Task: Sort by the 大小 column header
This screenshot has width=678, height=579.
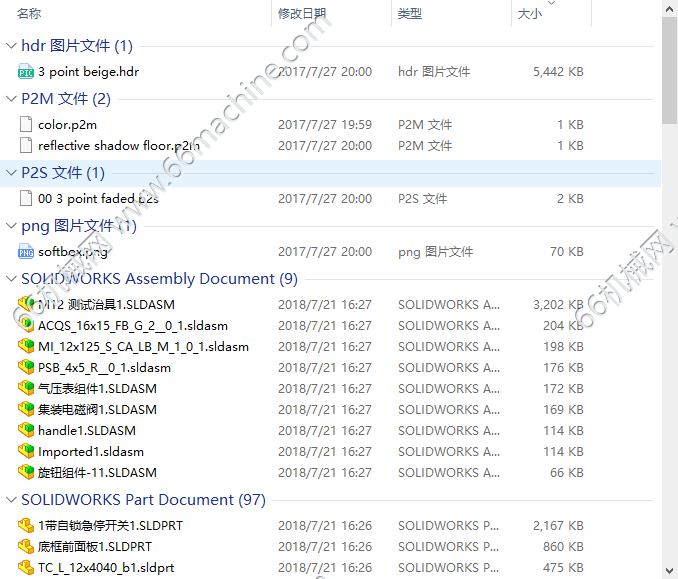Action: 530,14
